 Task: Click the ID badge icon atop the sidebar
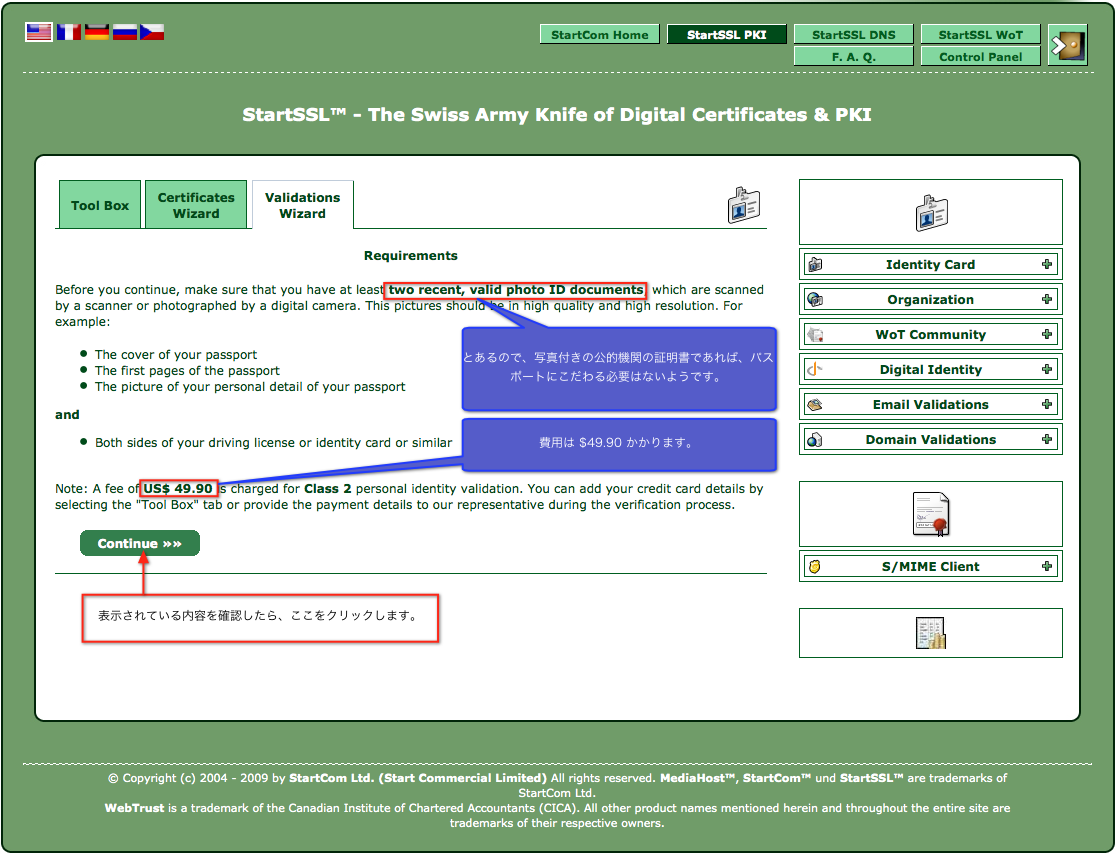pyautogui.click(x=931, y=212)
